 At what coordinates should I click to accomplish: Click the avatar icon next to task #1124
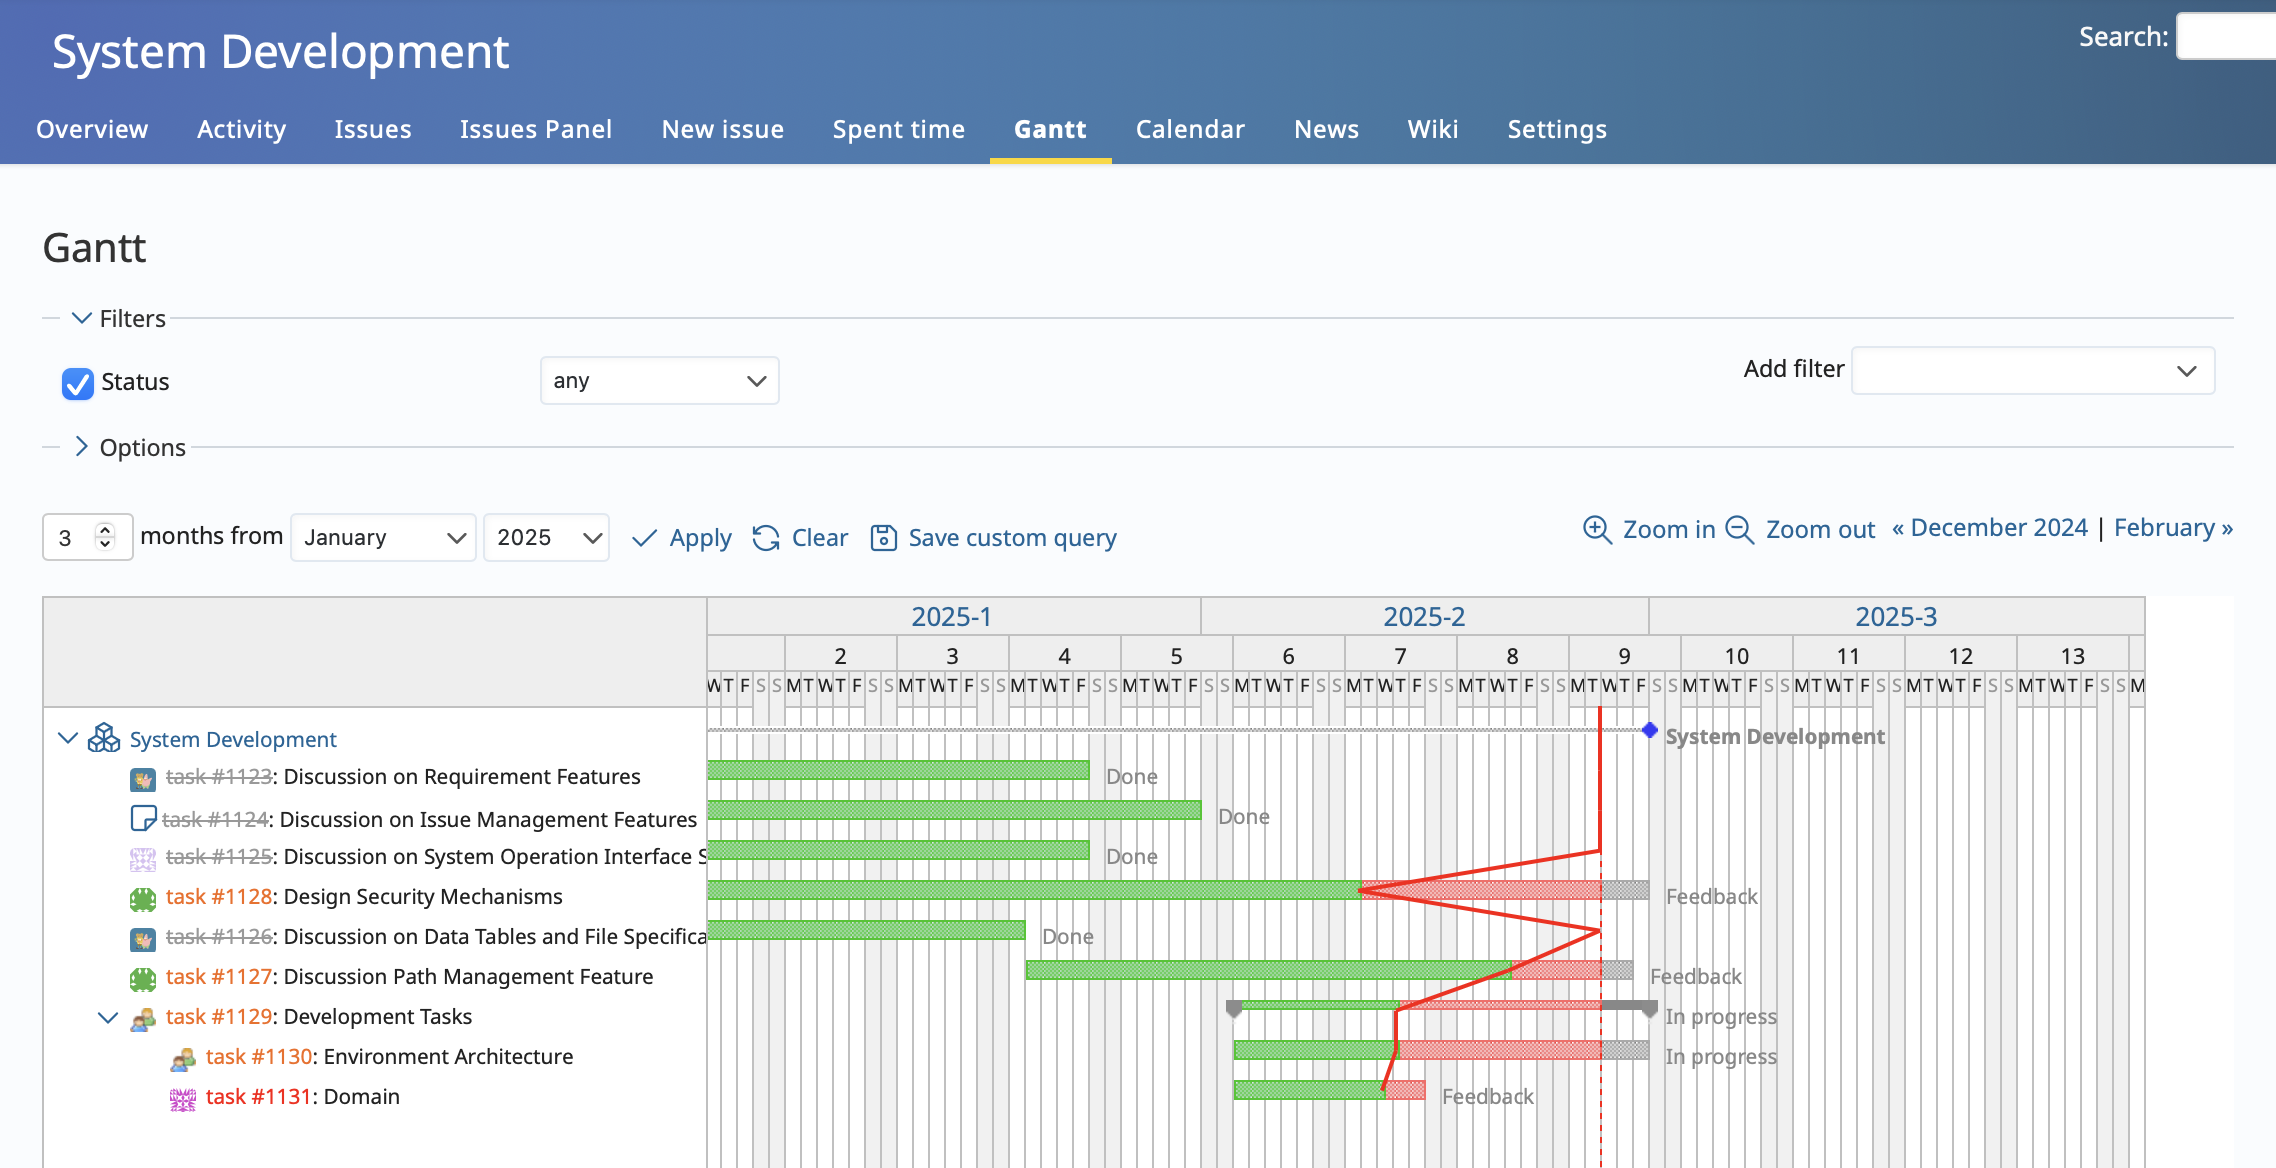pyautogui.click(x=143, y=818)
